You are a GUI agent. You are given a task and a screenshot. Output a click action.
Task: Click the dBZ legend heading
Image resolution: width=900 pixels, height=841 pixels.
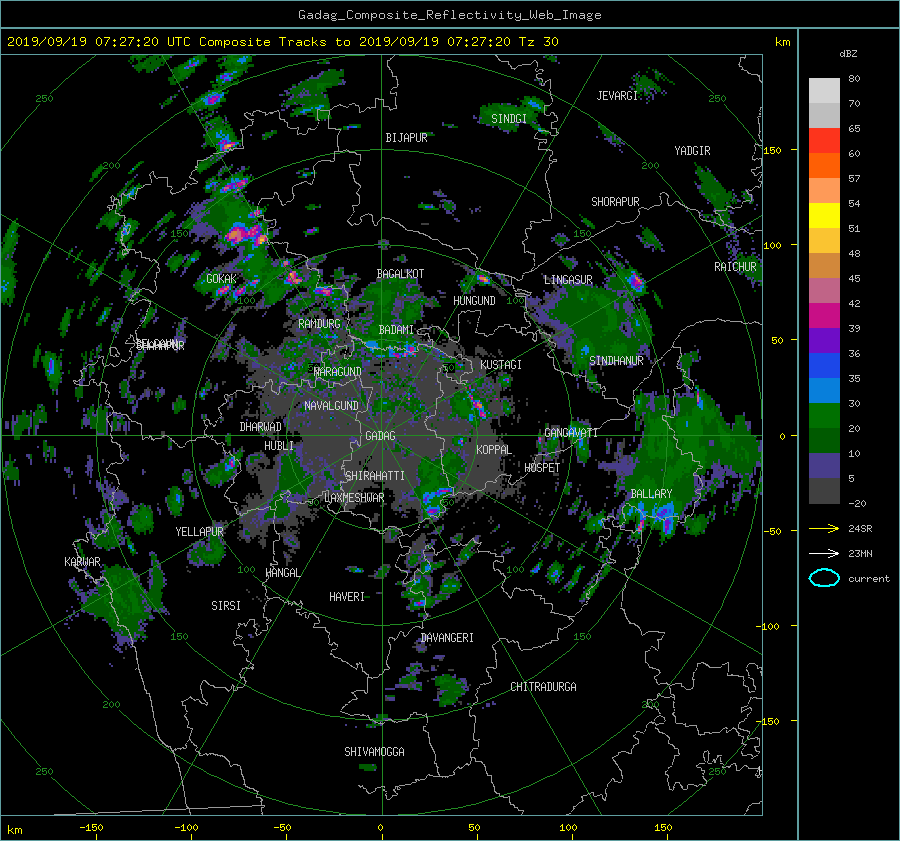click(848, 53)
